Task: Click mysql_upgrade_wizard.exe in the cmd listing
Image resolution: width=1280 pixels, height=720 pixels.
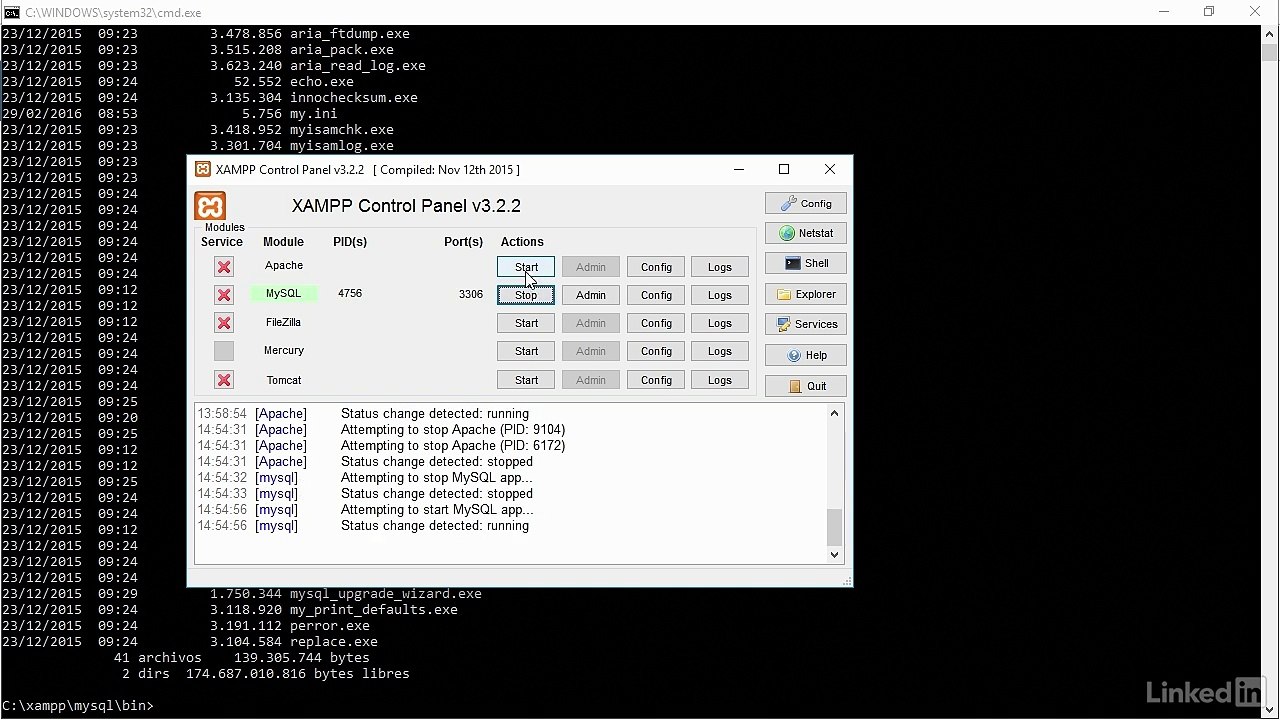Action: point(386,594)
